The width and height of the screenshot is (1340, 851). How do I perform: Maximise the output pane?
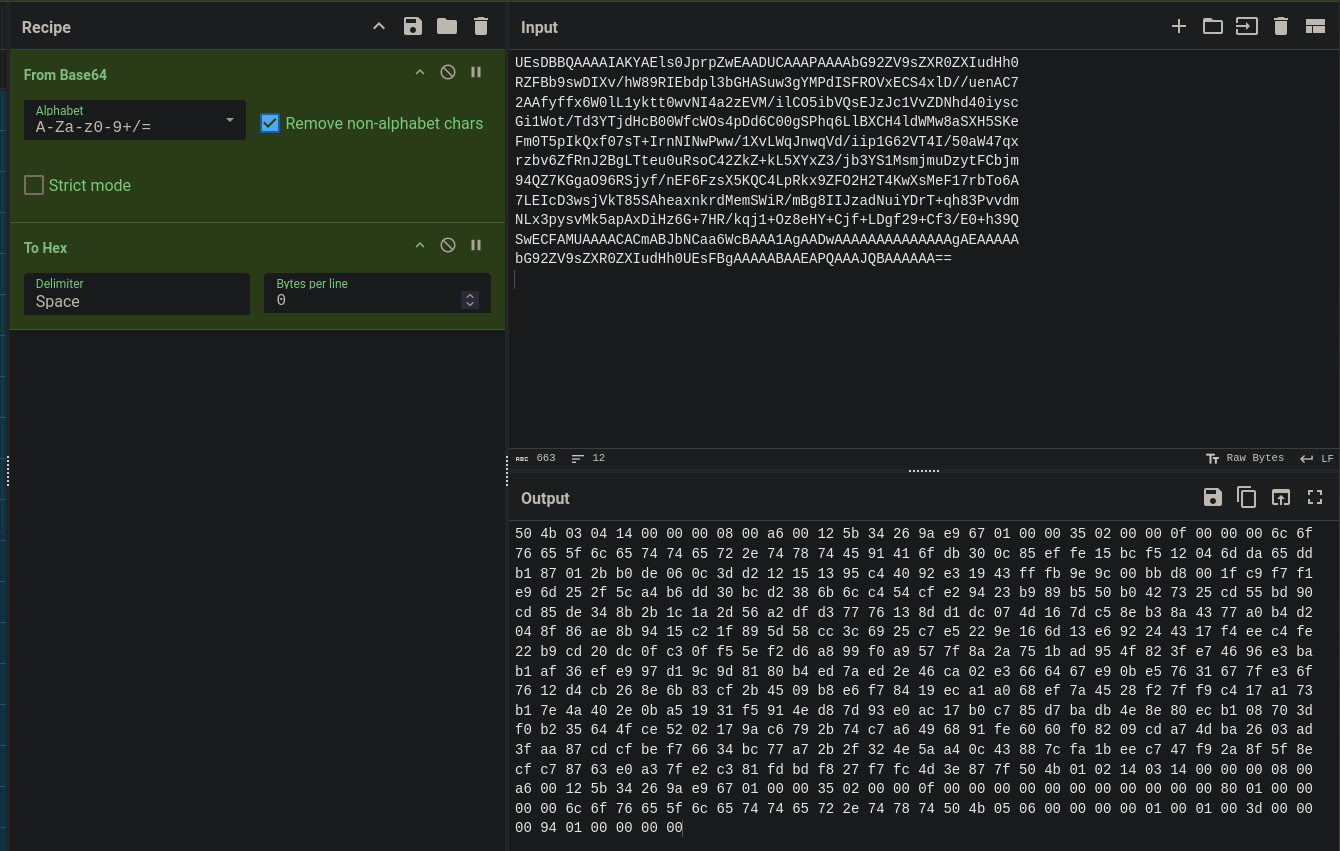pyautogui.click(x=1315, y=497)
